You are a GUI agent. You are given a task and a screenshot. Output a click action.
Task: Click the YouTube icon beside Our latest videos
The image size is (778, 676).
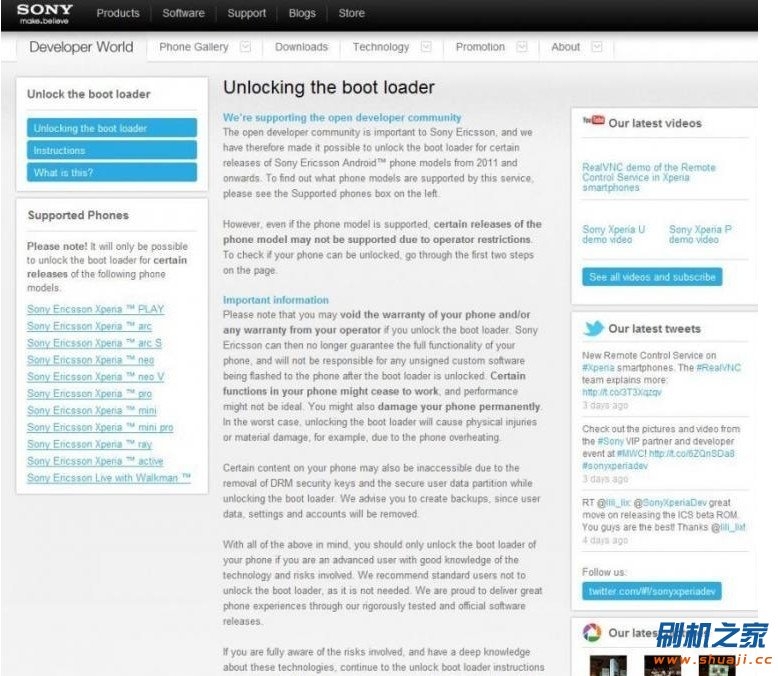pos(593,120)
